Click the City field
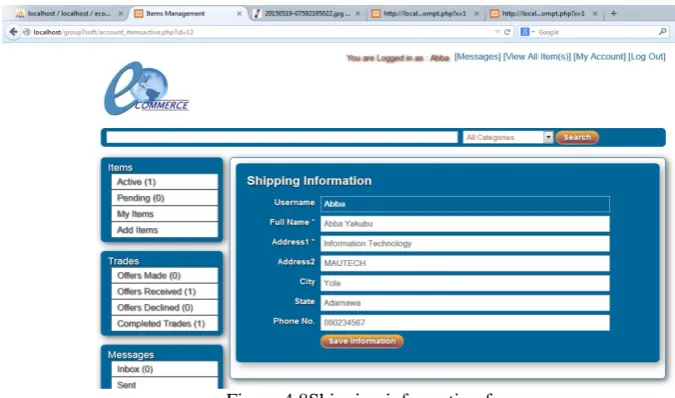Image resolution: width=675 pixels, height=398 pixels. [x=465, y=283]
